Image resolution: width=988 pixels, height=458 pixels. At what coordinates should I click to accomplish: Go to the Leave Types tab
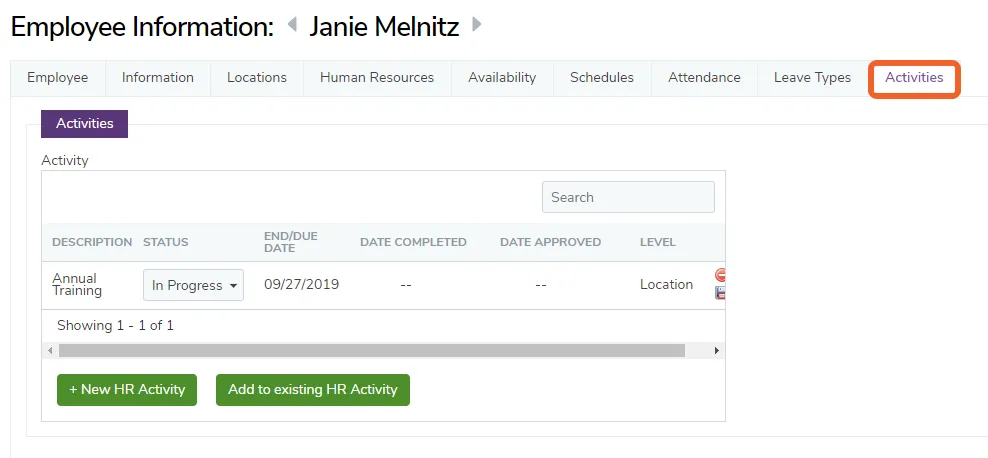812,78
